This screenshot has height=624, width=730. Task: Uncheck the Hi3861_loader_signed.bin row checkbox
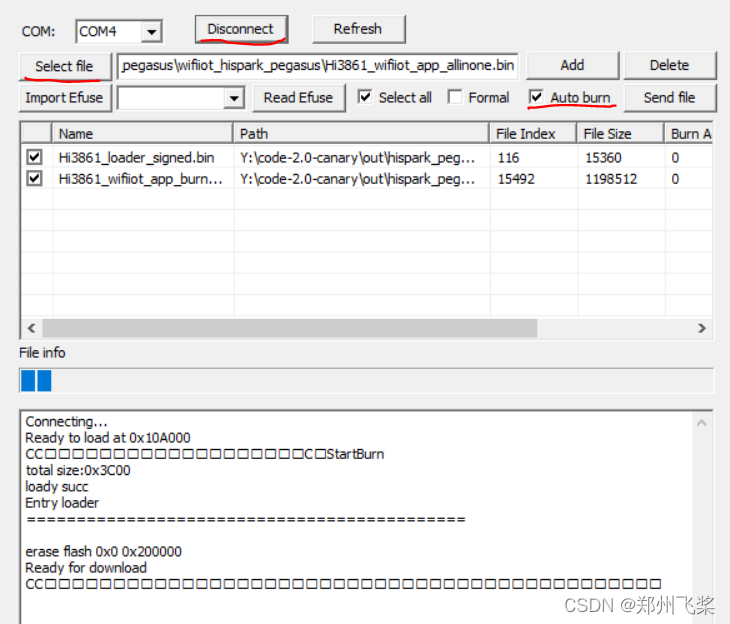tap(34, 157)
